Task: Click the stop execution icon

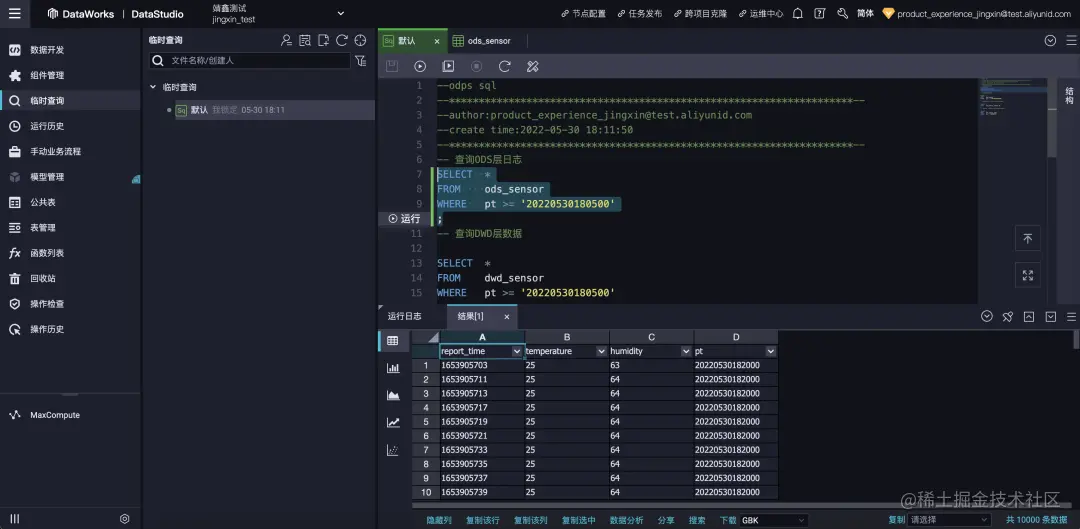Action: tap(477, 66)
